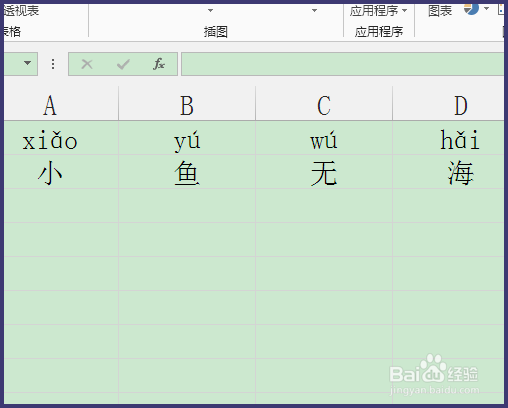Select cell containing xiǎo
Viewport: 508px width, 408px height.
pos(61,138)
